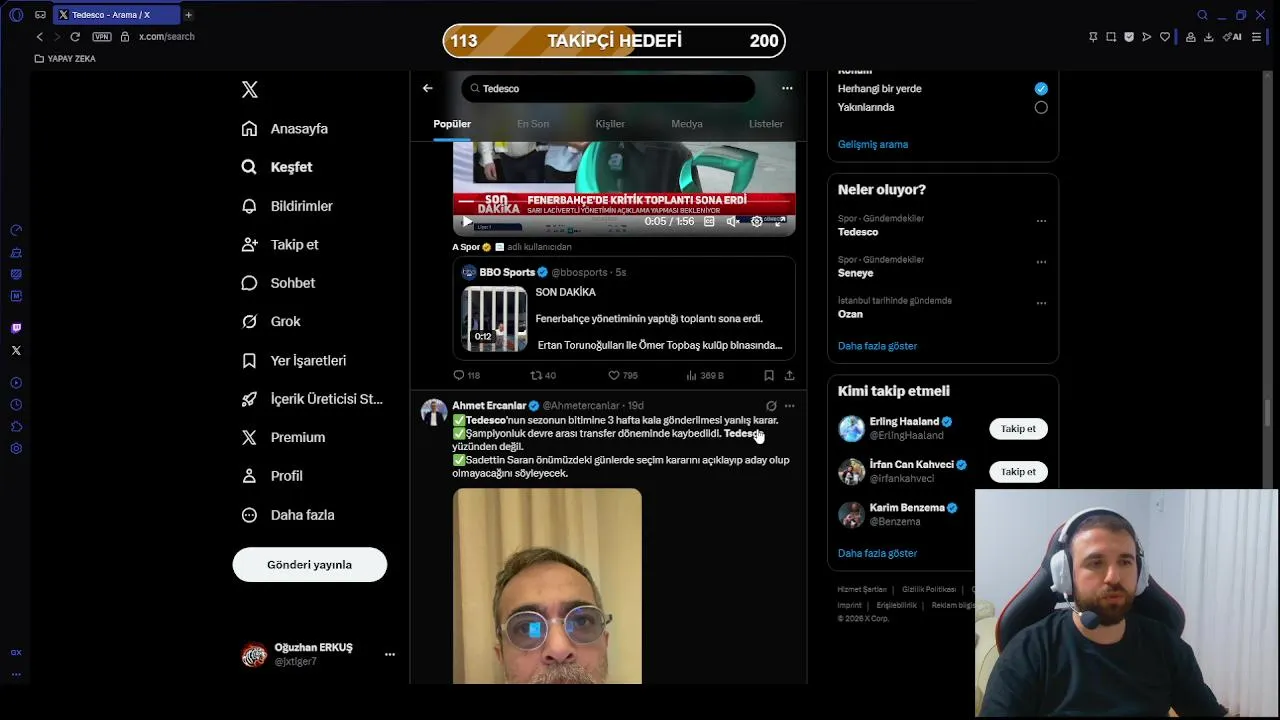The image size is (1280, 720).
Task: Open the BBO Sports quoted video thumbnail
Action: click(494, 319)
